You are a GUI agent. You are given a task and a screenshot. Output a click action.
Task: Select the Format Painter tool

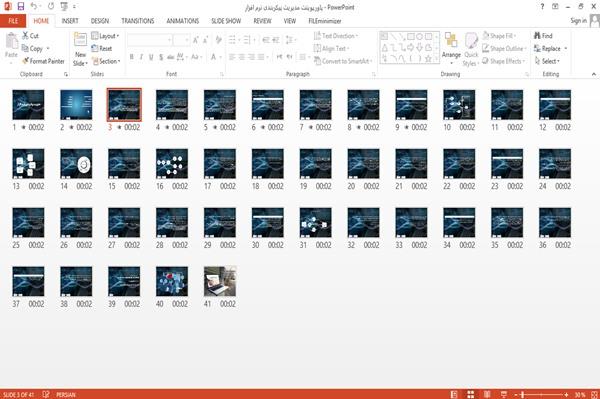(x=43, y=61)
